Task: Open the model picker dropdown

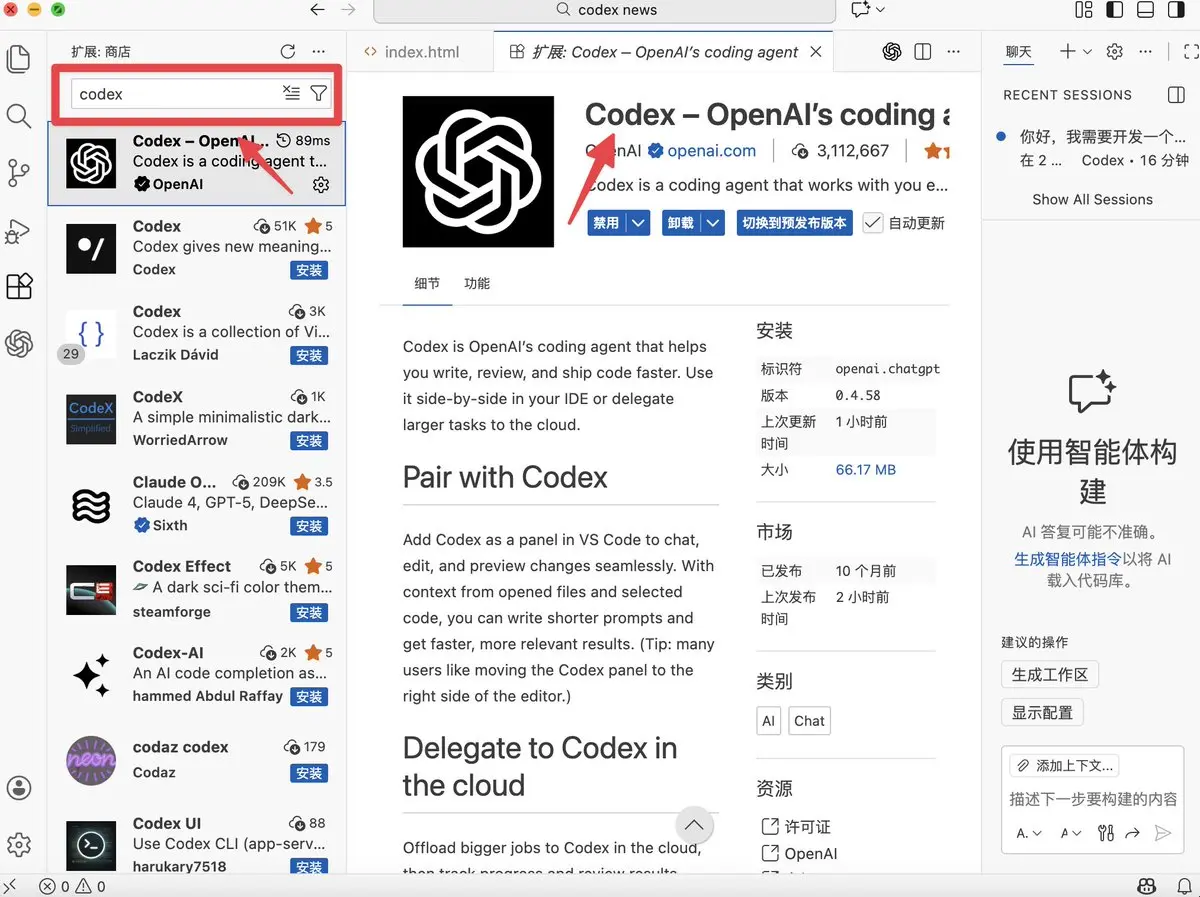Action: [x=1071, y=833]
